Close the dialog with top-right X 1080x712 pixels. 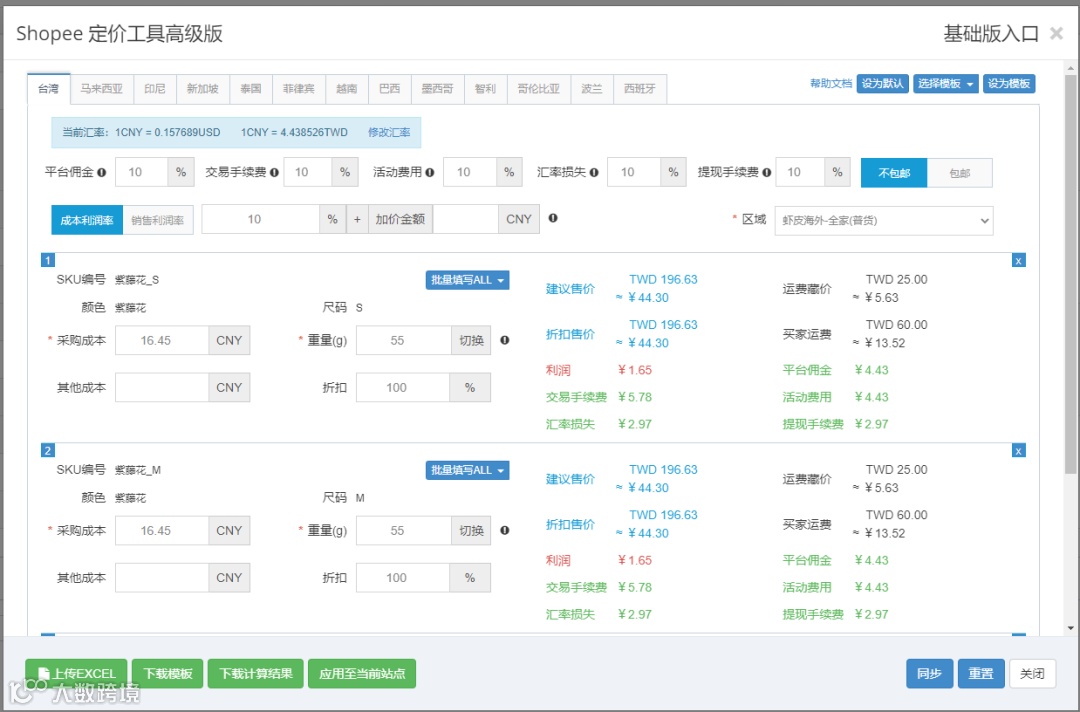(x=1057, y=33)
